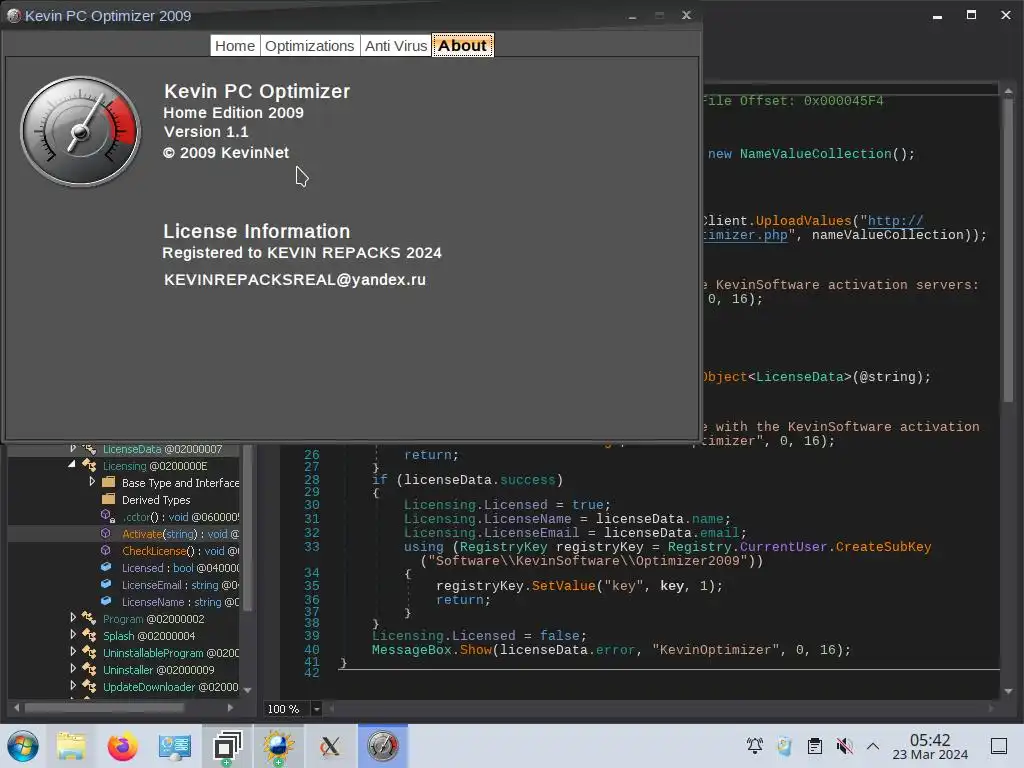The image size is (1024, 768).
Task: Open clipboard tray icon
Action: pyautogui.click(x=814, y=746)
